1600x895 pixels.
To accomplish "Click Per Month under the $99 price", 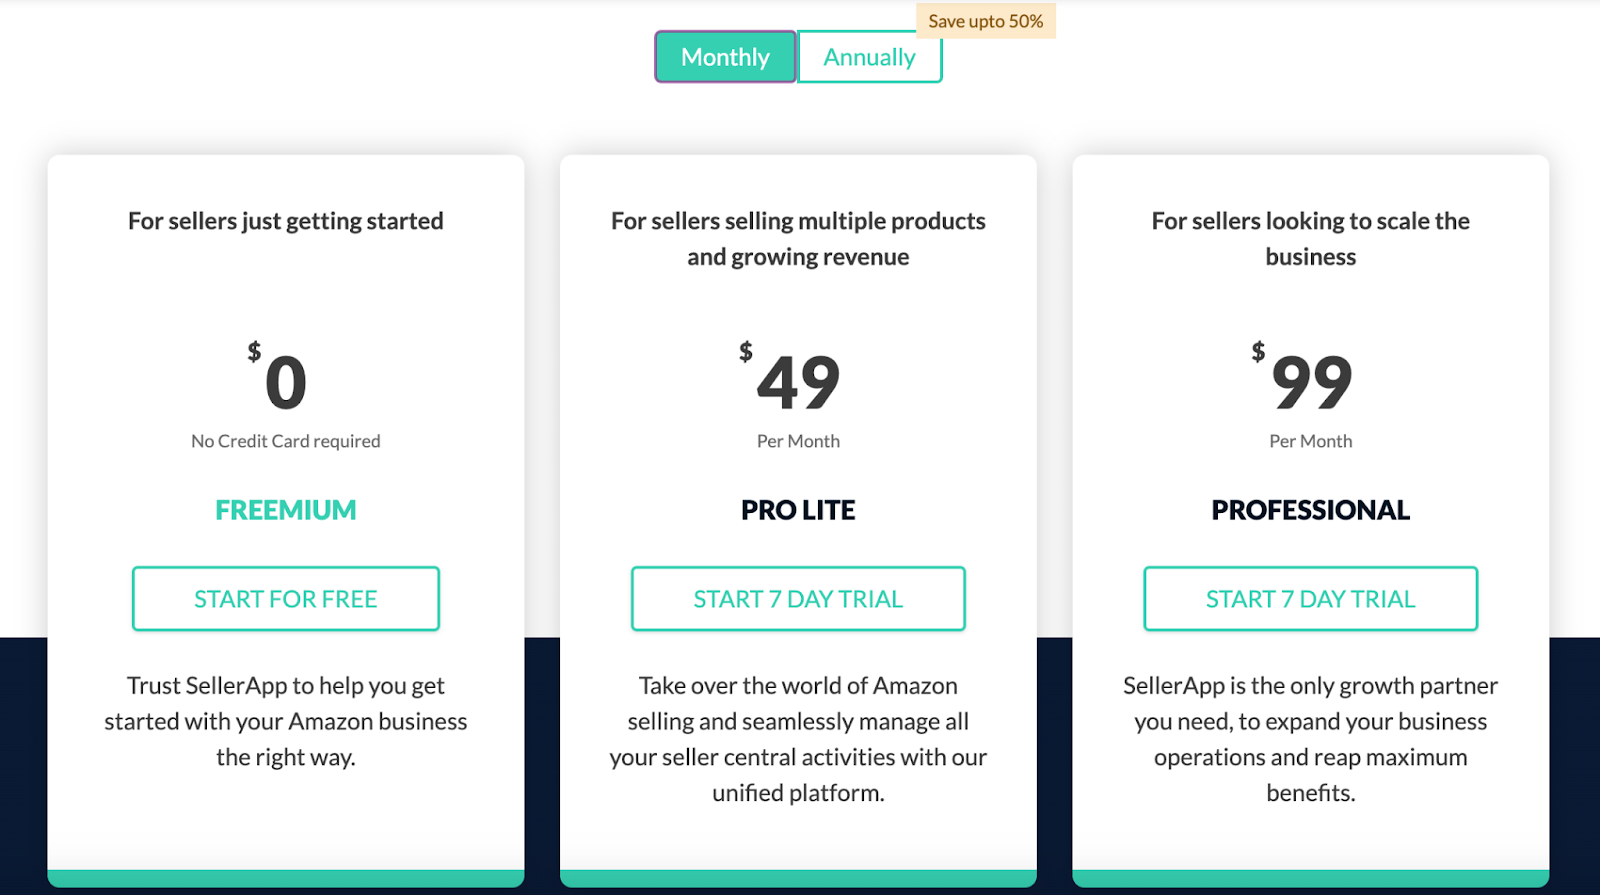I will pos(1310,441).
